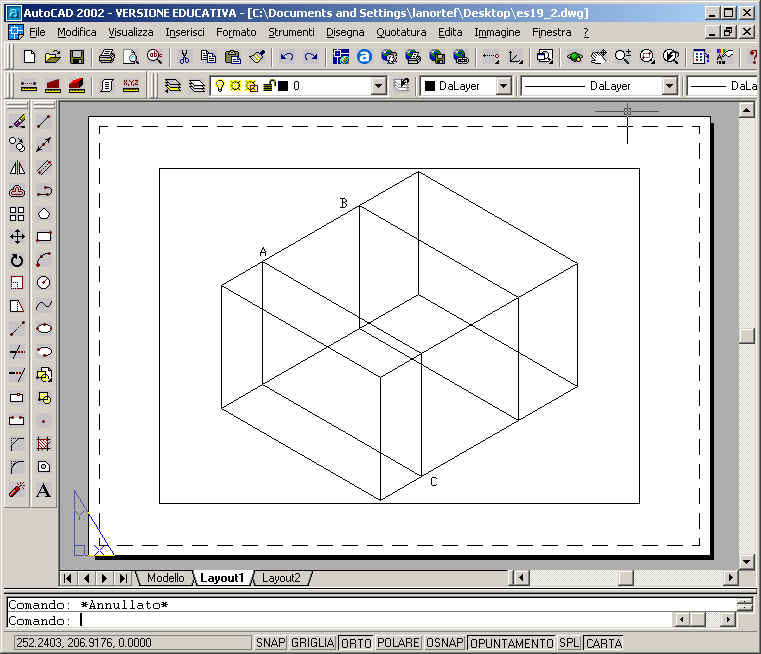Select the Circle drawing tool

pyautogui.click(x=44, y=282)
